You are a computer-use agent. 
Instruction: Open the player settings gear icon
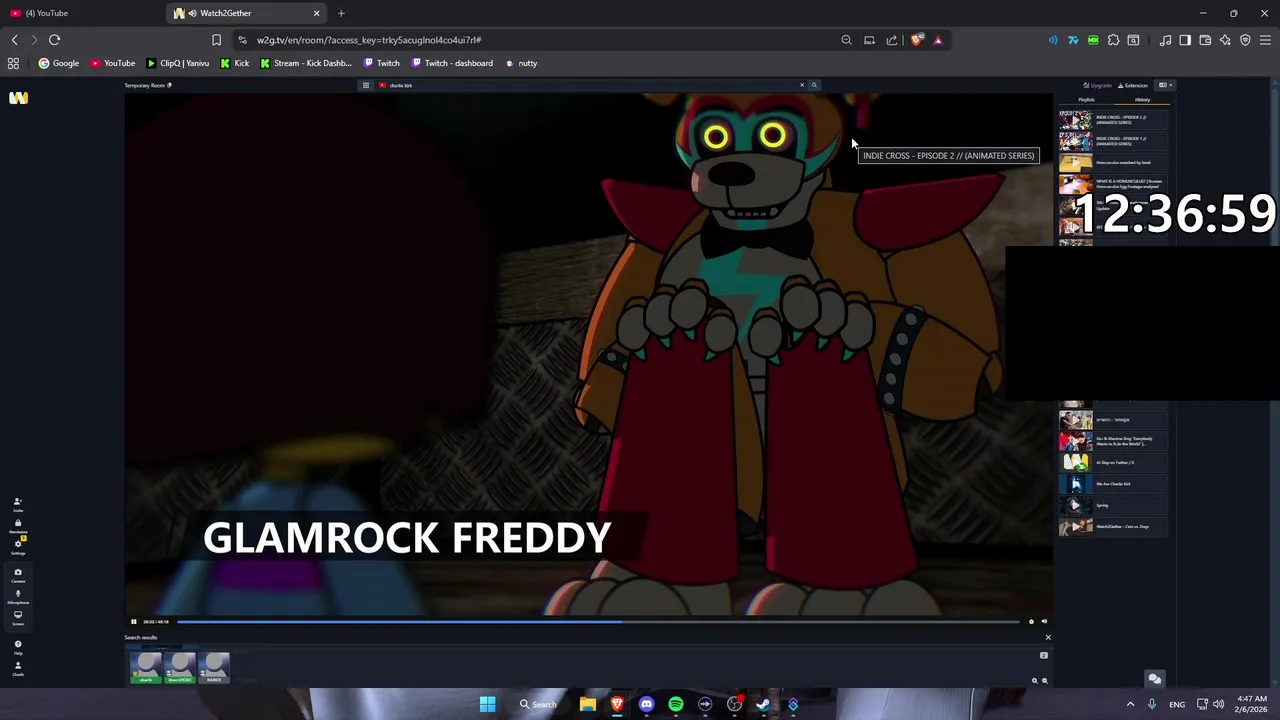click(1031, 621)
